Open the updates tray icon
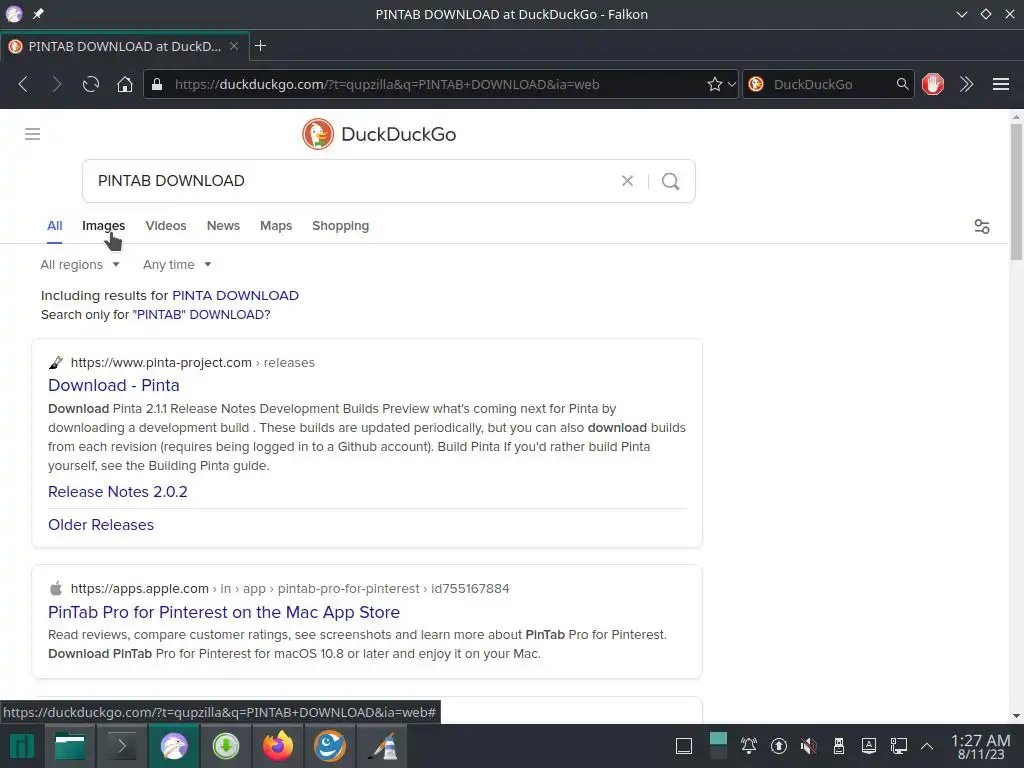This screenshot has height=768, width=1024. pos(778,746)
